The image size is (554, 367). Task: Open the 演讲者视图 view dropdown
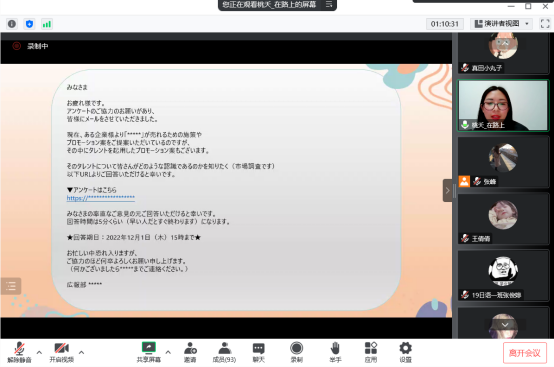tap(502, 24)
